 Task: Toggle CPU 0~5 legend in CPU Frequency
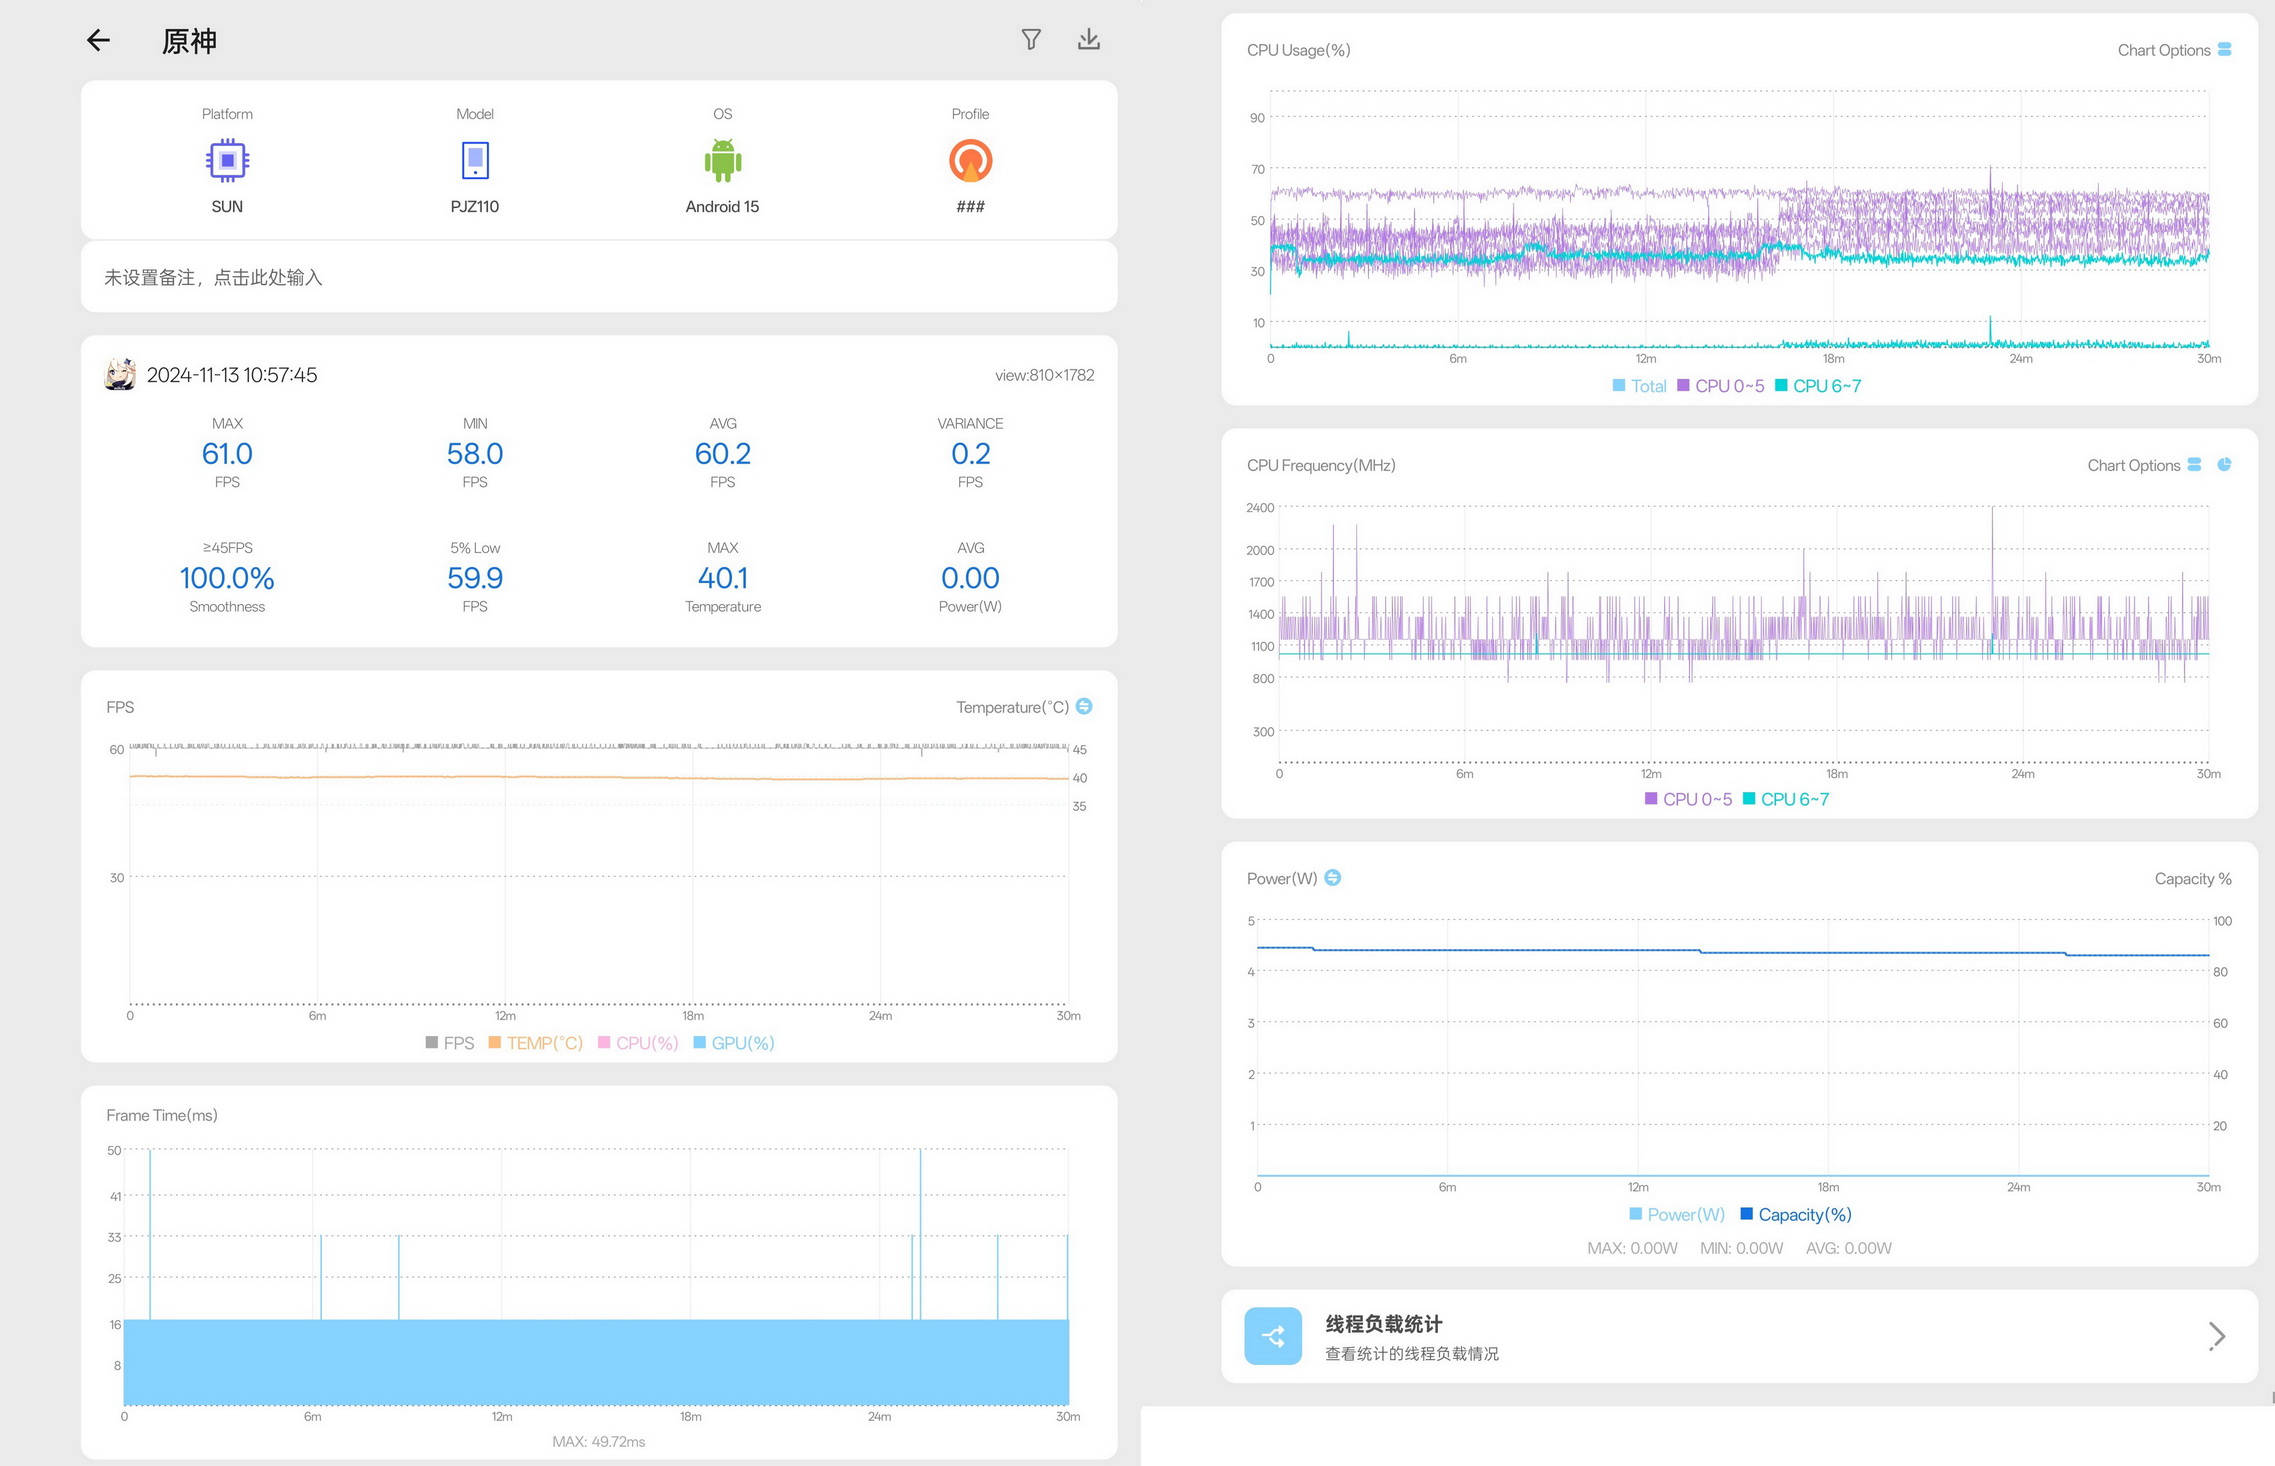(1688, 799)
